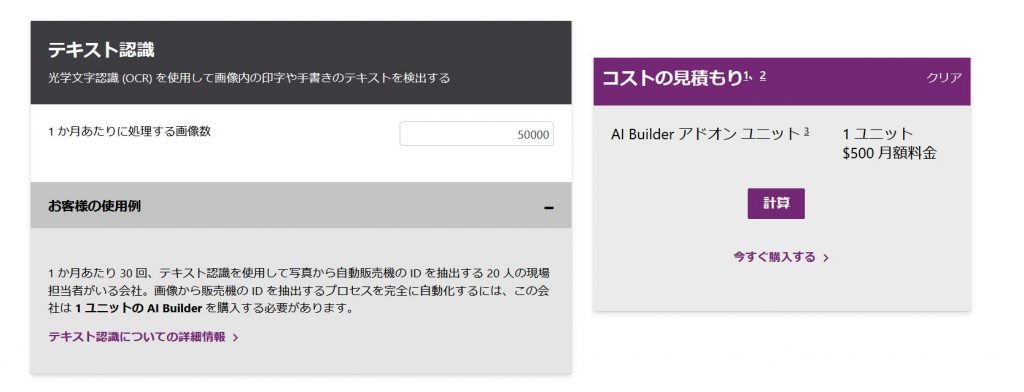This screenshot has width=1024, height=392.
Task: Open テキスト認識についての詳細情報 link
Action: pyautogui.click(x=143, y=337)
